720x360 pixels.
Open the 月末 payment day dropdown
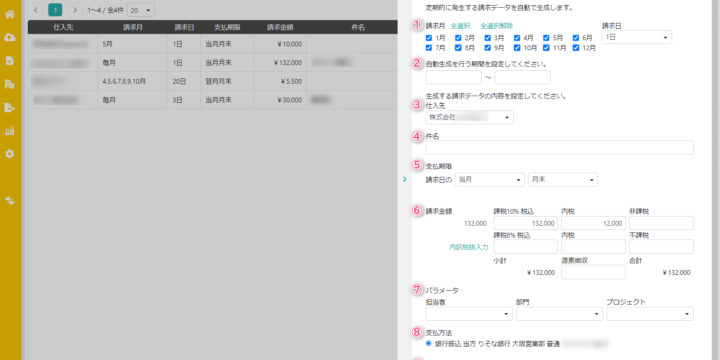point(563,180)
